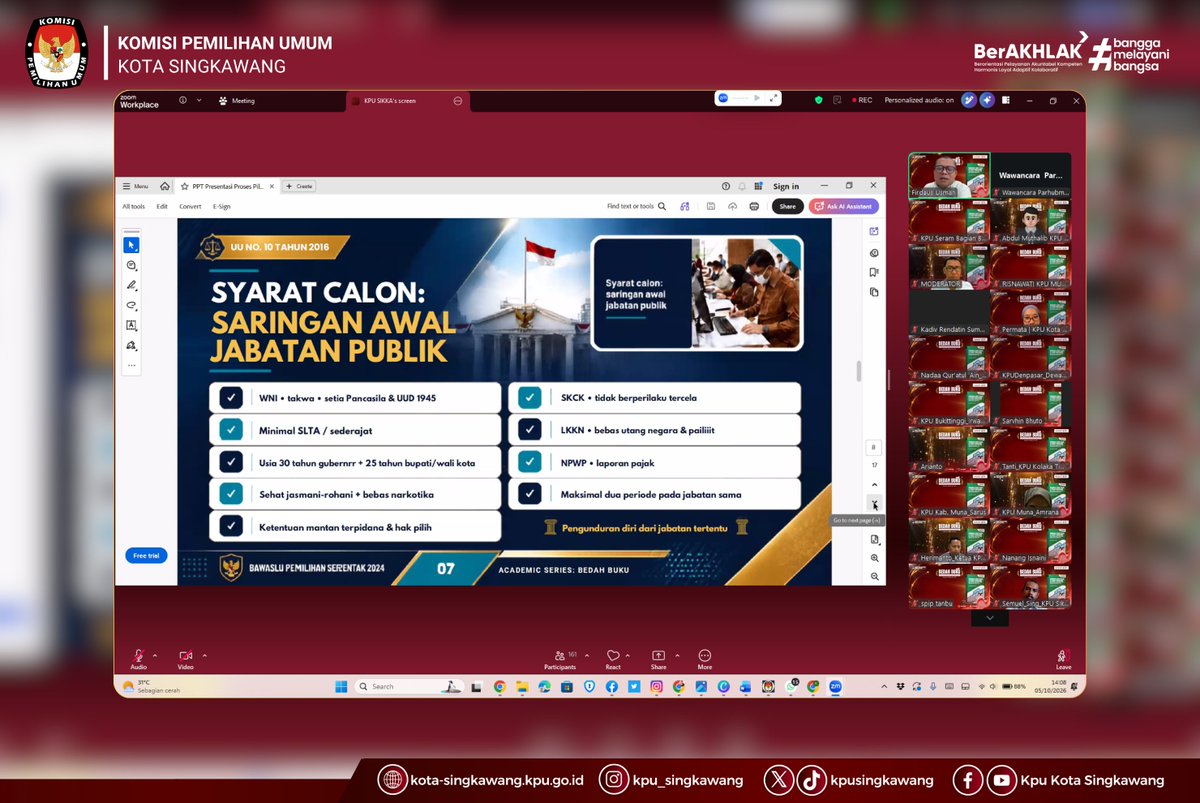1200x803 pixels.
Task: Close the PPT Presentasi document tab
Action: tap(272, 186)
